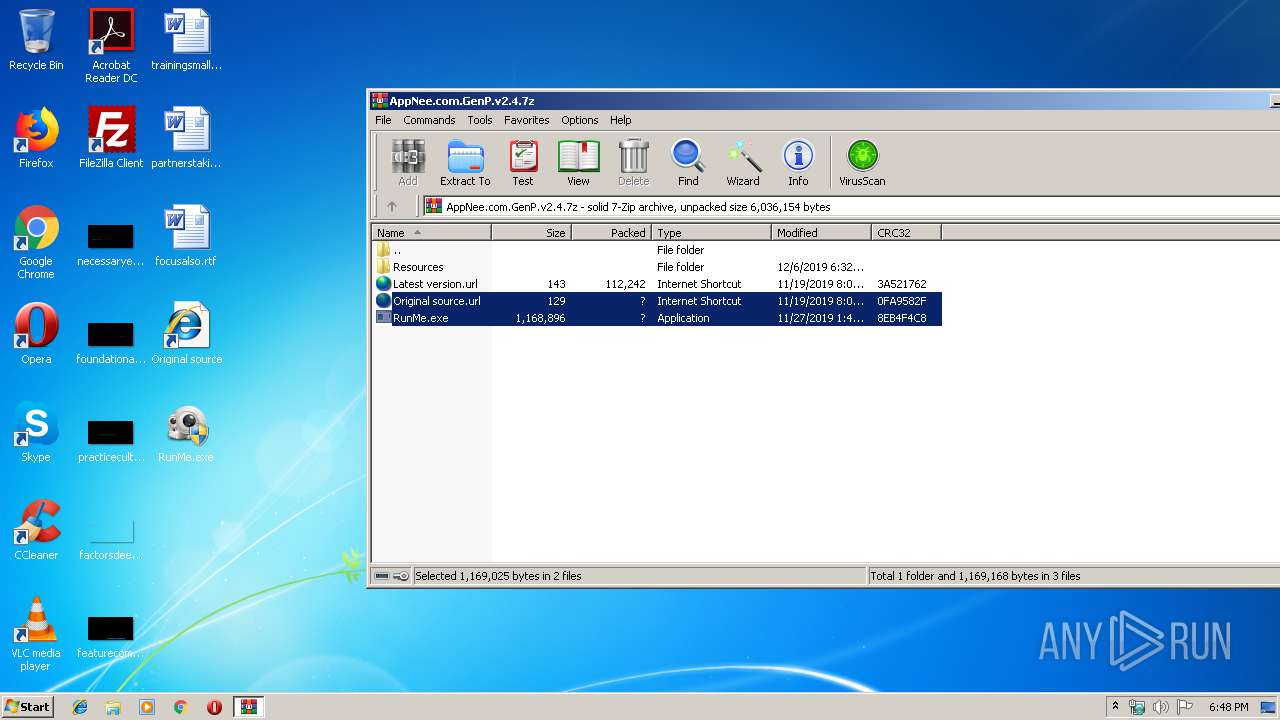Sort by the Packed column header

coord(611,233)
